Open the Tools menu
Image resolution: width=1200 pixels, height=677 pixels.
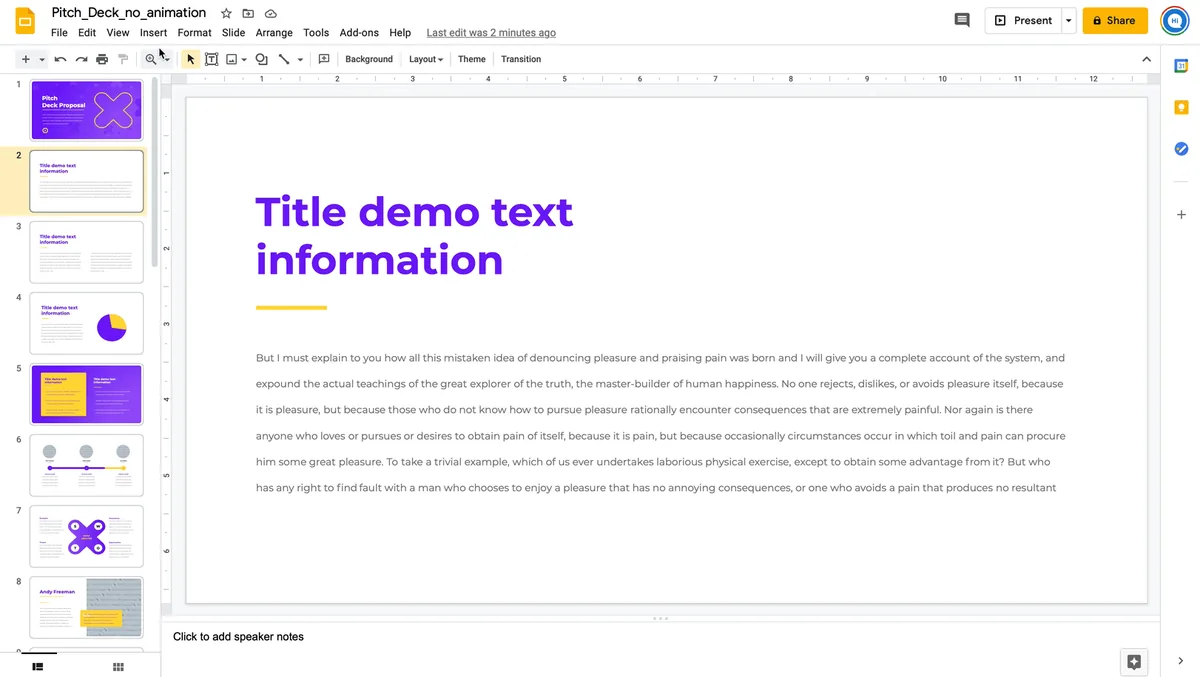(316, 33)
